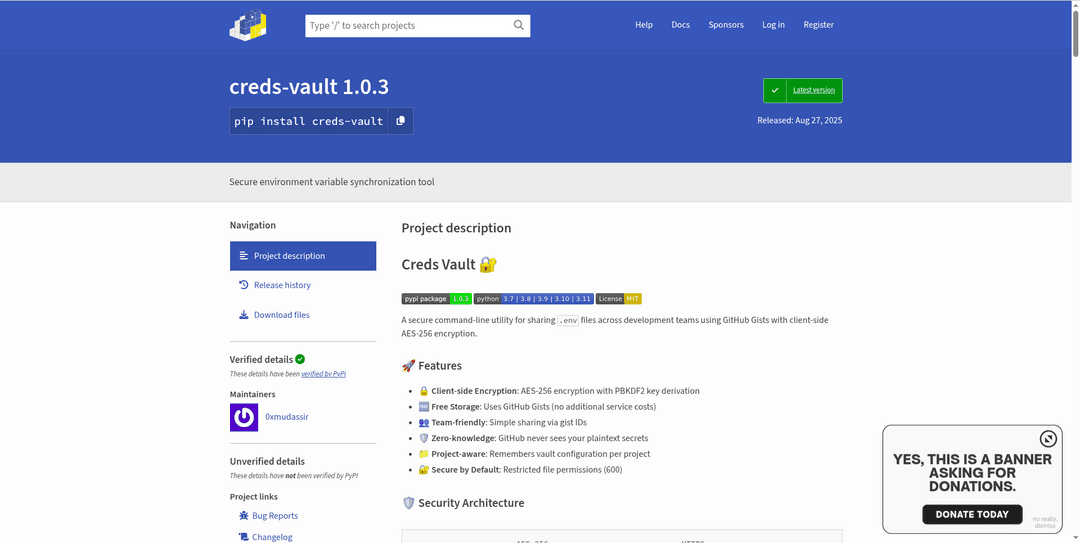Image resolution: width=1080 pixels, height=543 pixels.
Task: Open the Register page
Action: coord(818,25)
